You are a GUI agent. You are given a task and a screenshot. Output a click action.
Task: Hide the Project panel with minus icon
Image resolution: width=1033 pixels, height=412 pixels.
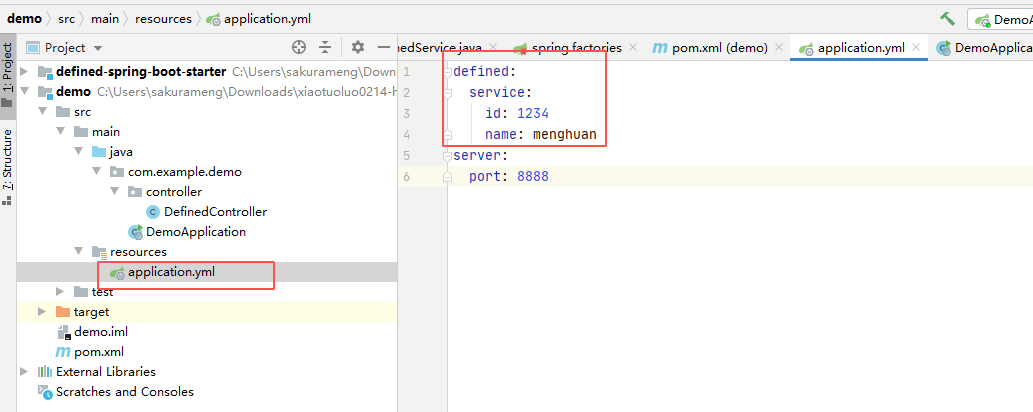coord(384,47)
